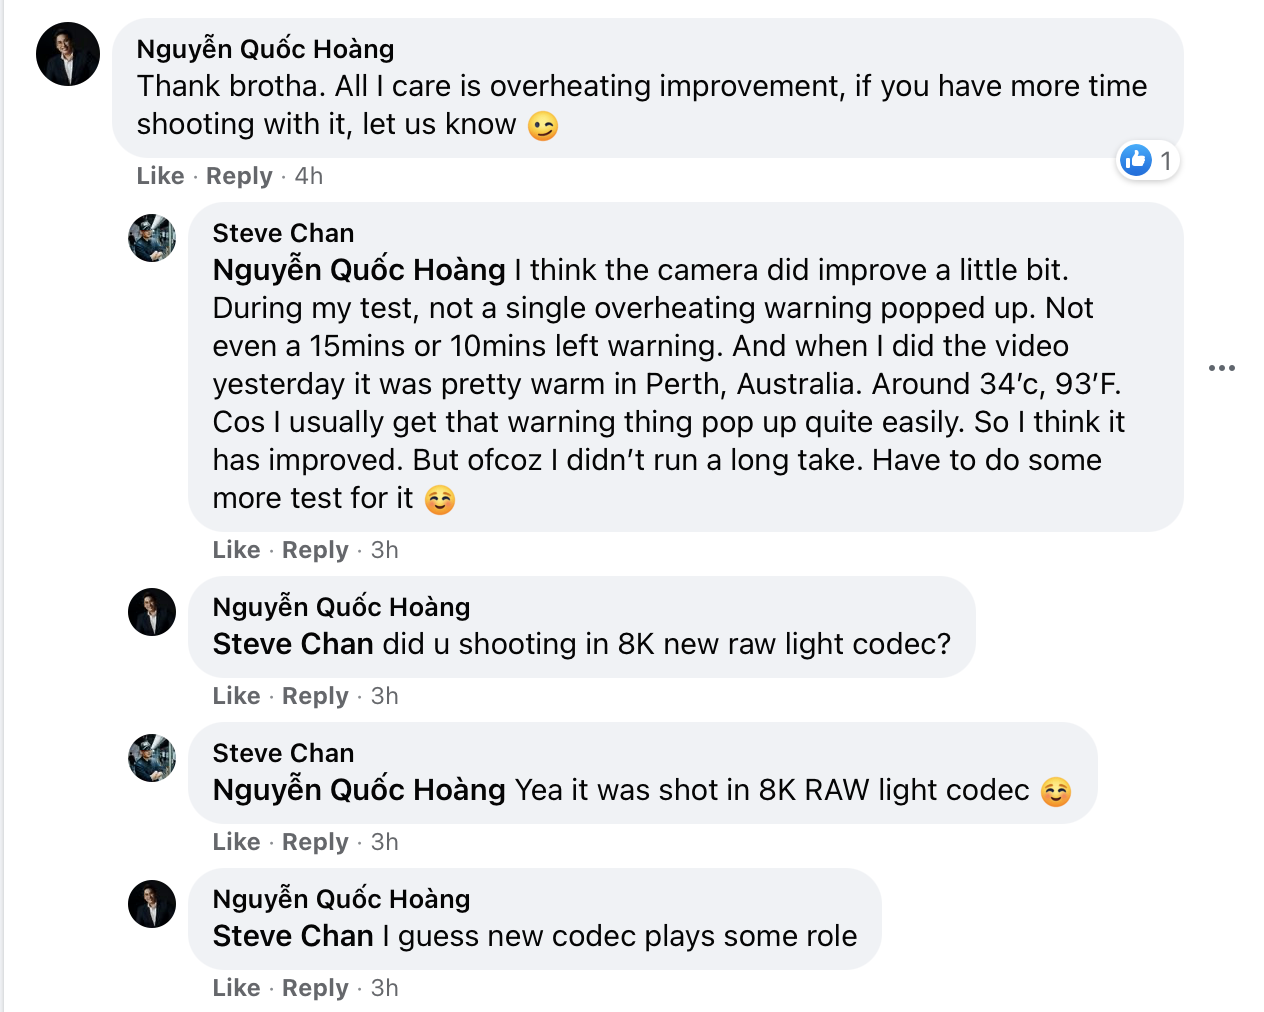Click avatar beside 'new codec plays some role' comment
This screenshot has height=1012, width=1264.
(x=152, y=904)
